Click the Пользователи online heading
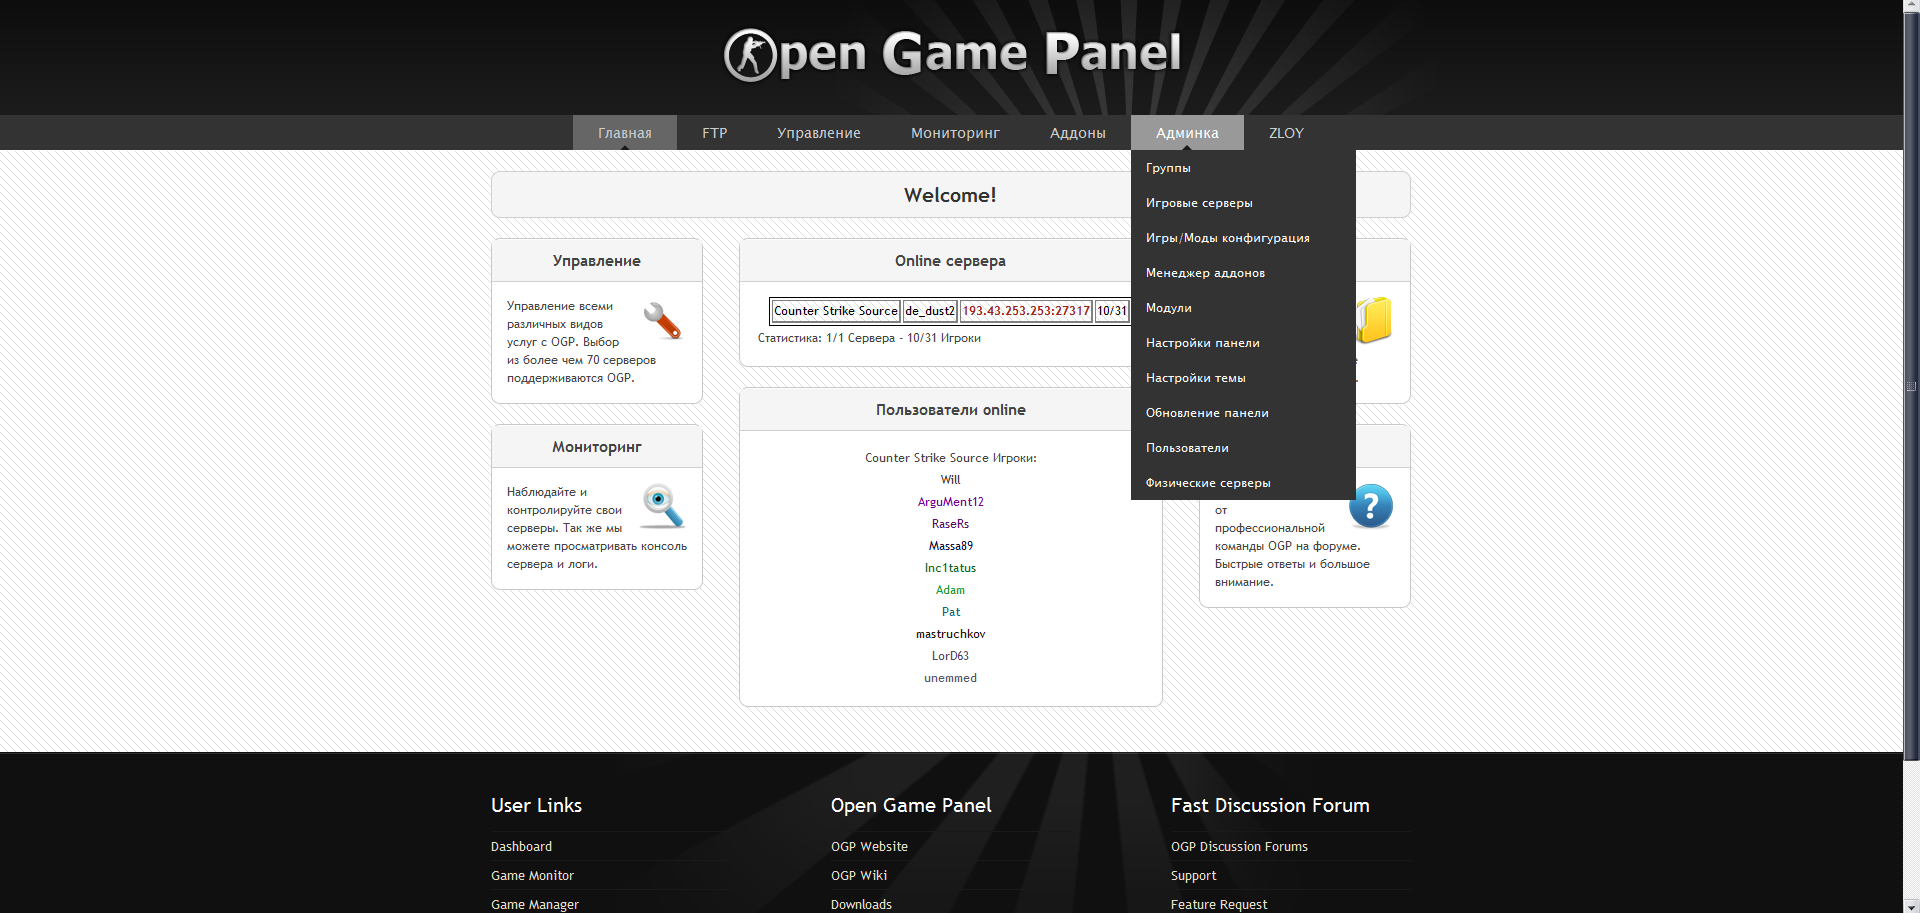 coord(950,410)
